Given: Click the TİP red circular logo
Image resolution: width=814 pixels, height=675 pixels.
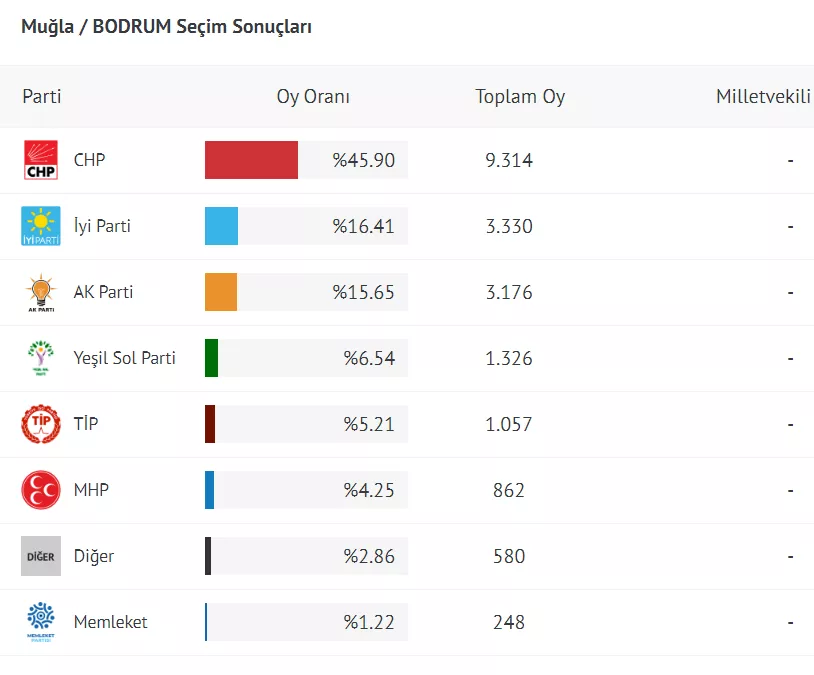Looking at the screenshot, I should click(x=41, y=424).
